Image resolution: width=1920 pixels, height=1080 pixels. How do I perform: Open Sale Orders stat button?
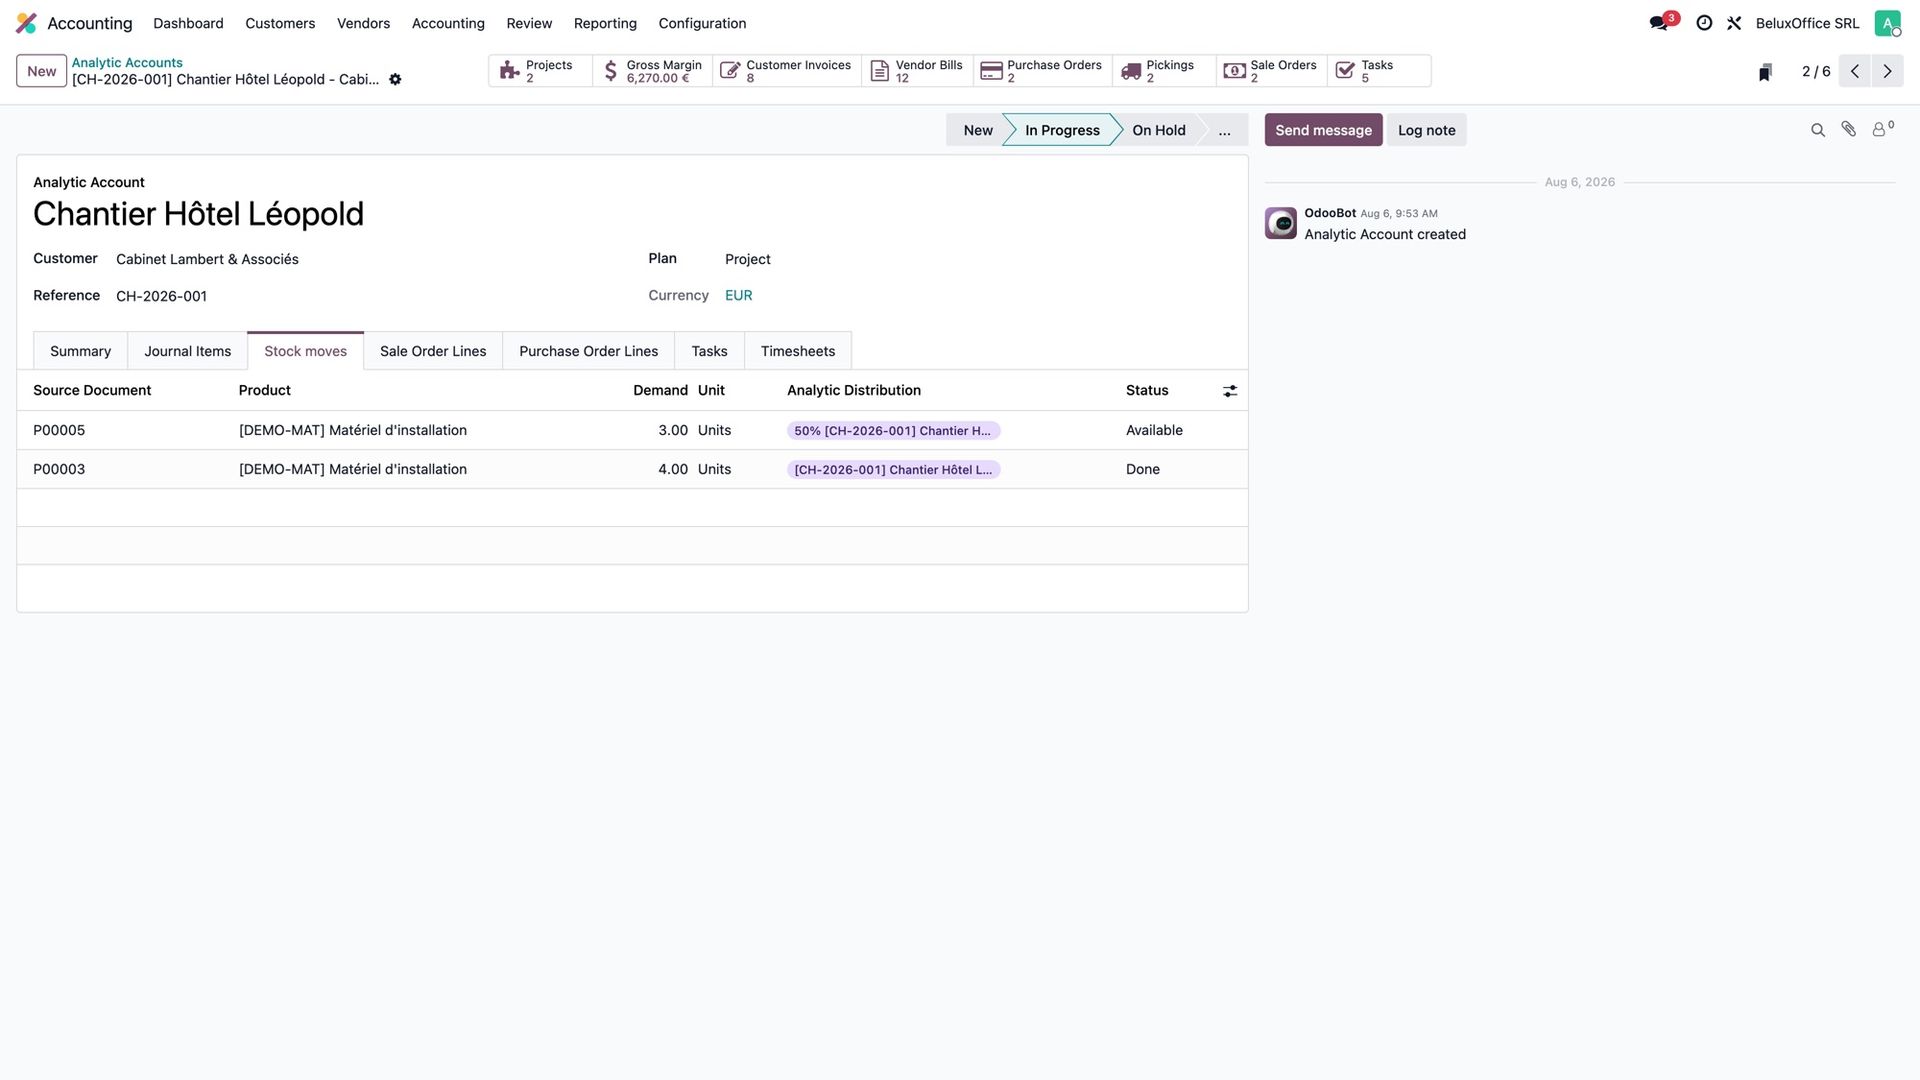[1272, 71]
